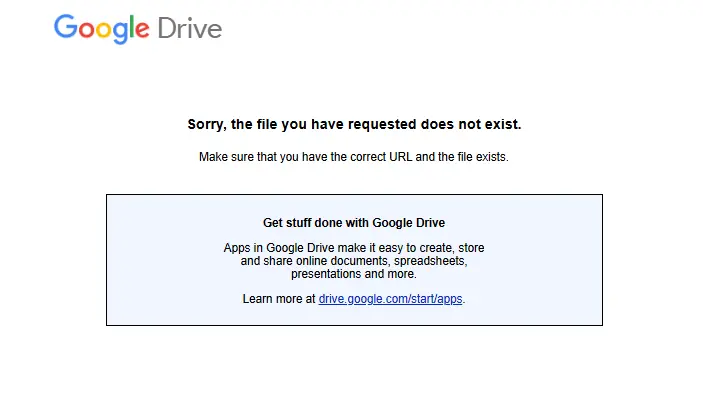The image size is (703, 414).
Task: Click the word "requested" in bold heading
Action: click(x=382, y=125)
